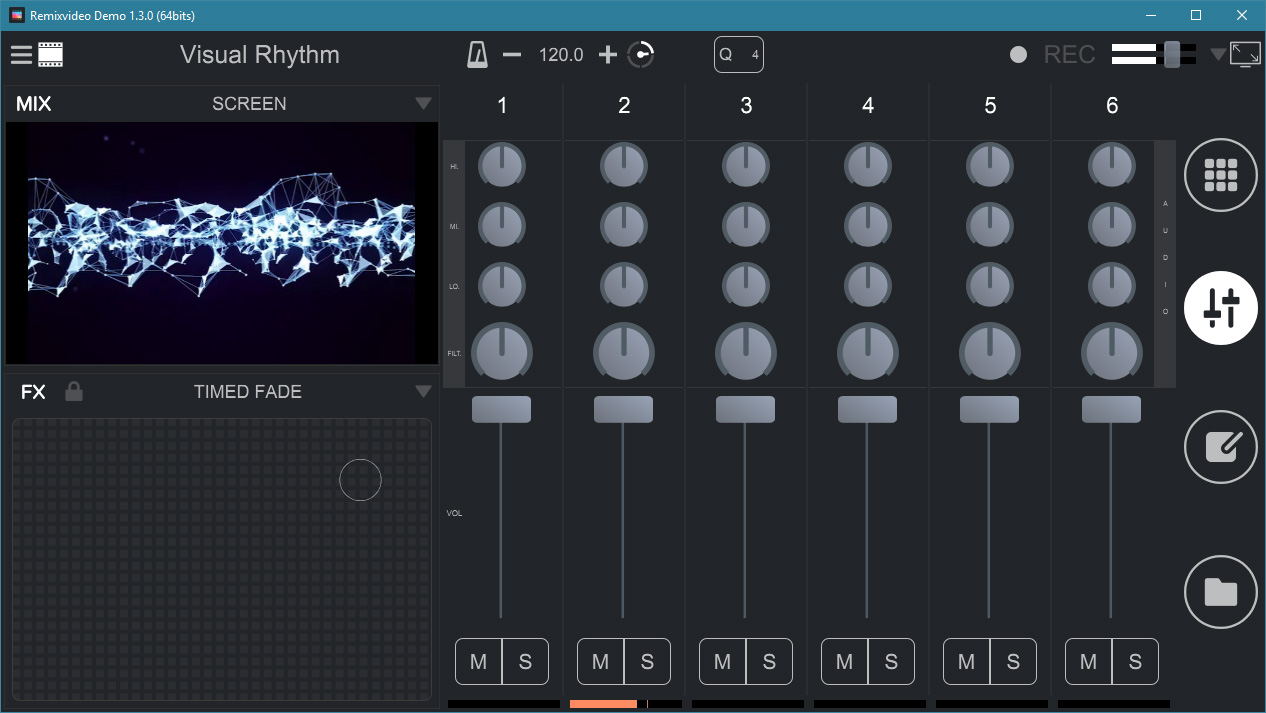Click the fullscreen output icon
This screenshot has height=713, width=1266.
[1245, 55]
